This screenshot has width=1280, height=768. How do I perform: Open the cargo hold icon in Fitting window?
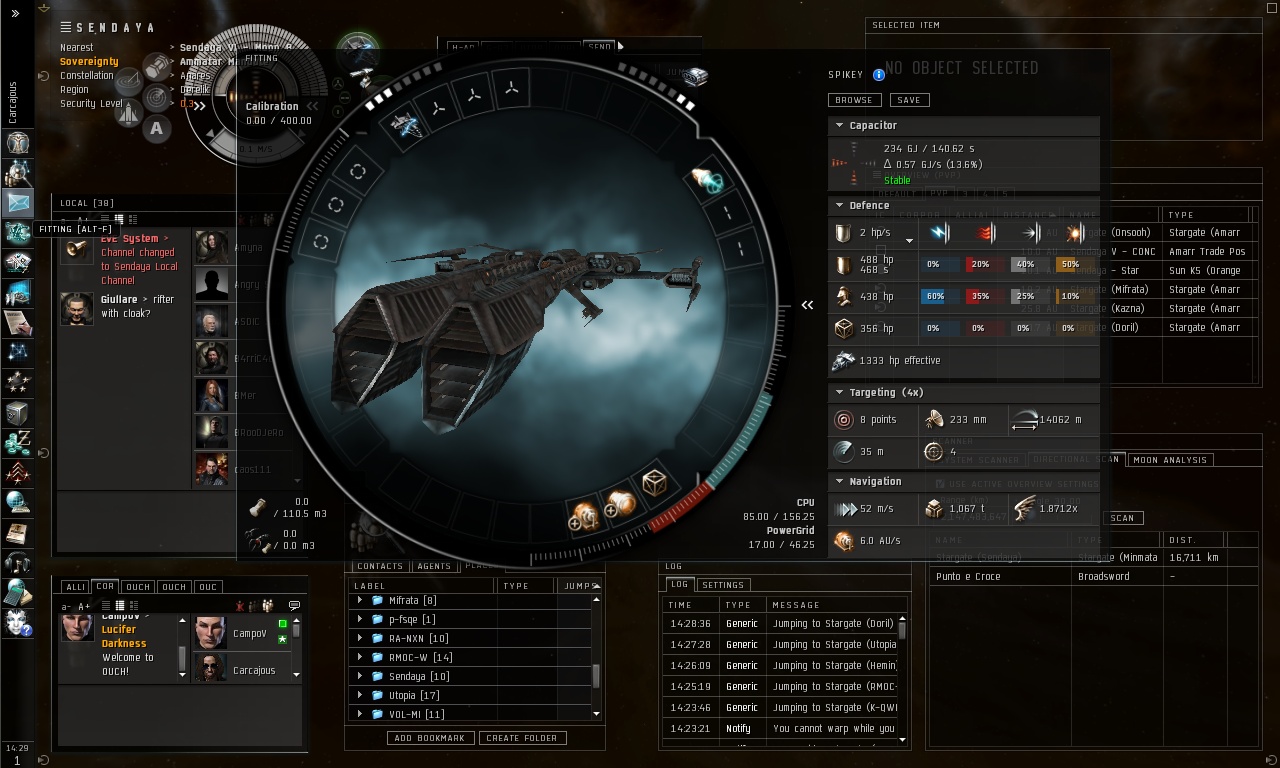point(259,508)
